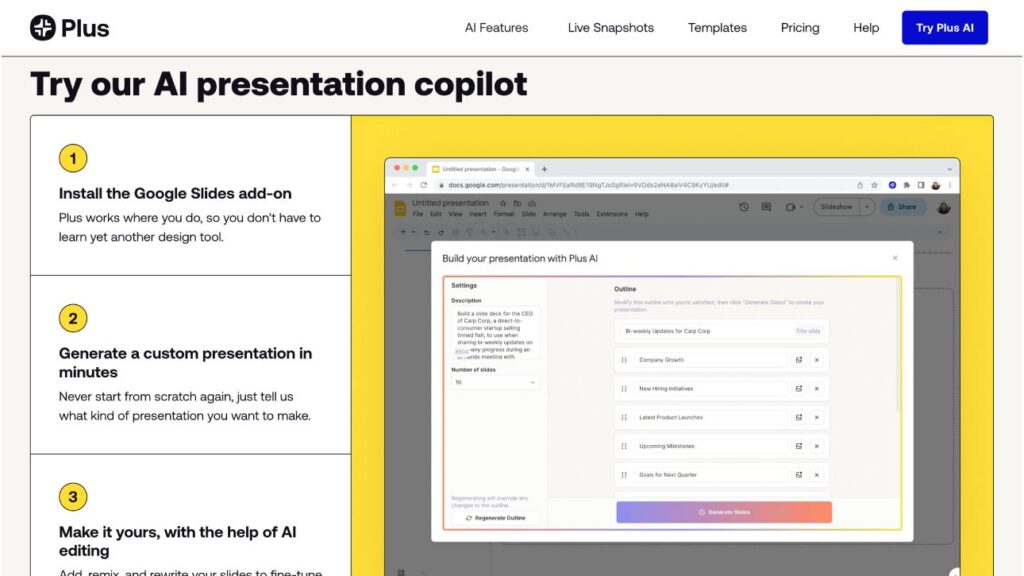The width and height of the screenshot is (1024, 576).
Task: Click the move-to-folder icon beside the title
Action: (x=517, y=203)
